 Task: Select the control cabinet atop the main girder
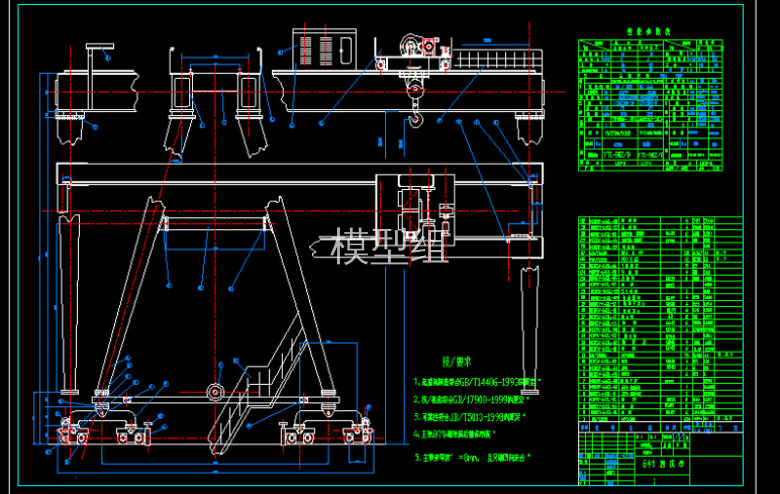pos(324,48)
